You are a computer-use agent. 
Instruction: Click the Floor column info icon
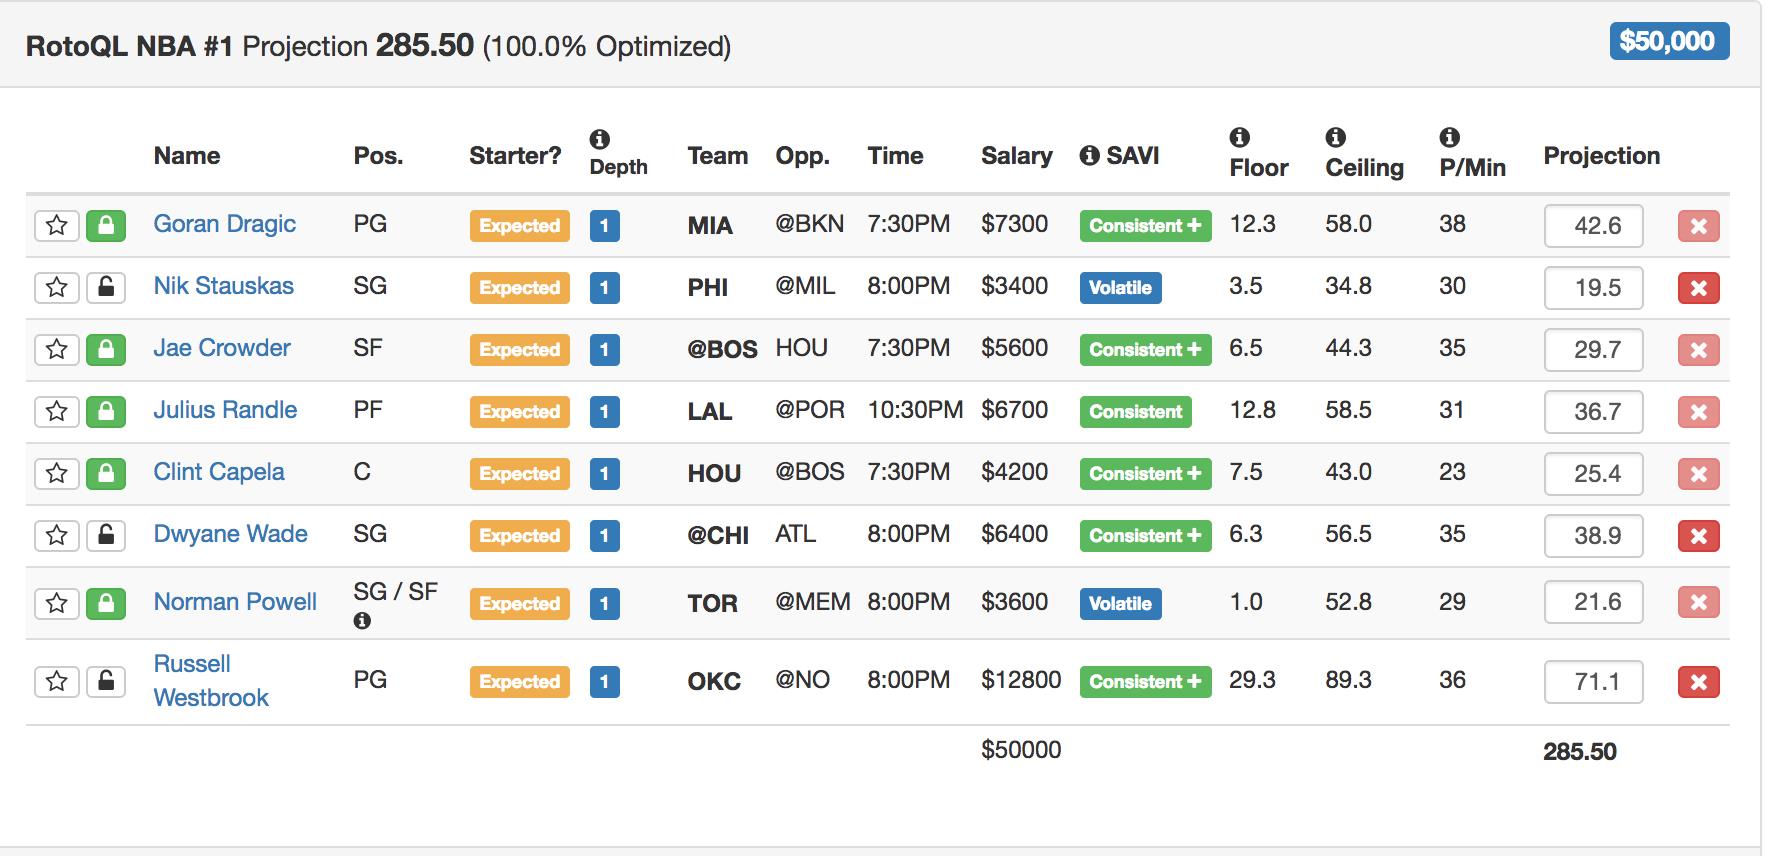click(x=1239, y=137)
